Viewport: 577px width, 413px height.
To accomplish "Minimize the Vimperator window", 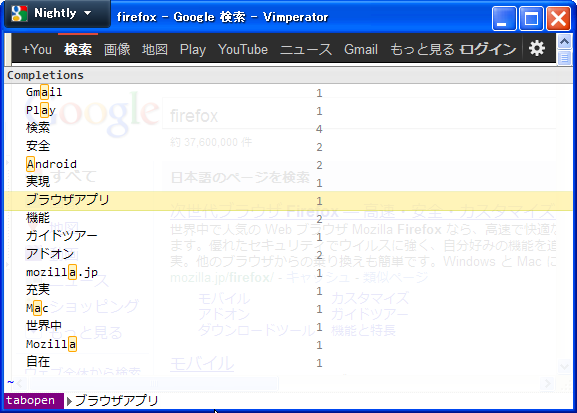I will [504, 18].
